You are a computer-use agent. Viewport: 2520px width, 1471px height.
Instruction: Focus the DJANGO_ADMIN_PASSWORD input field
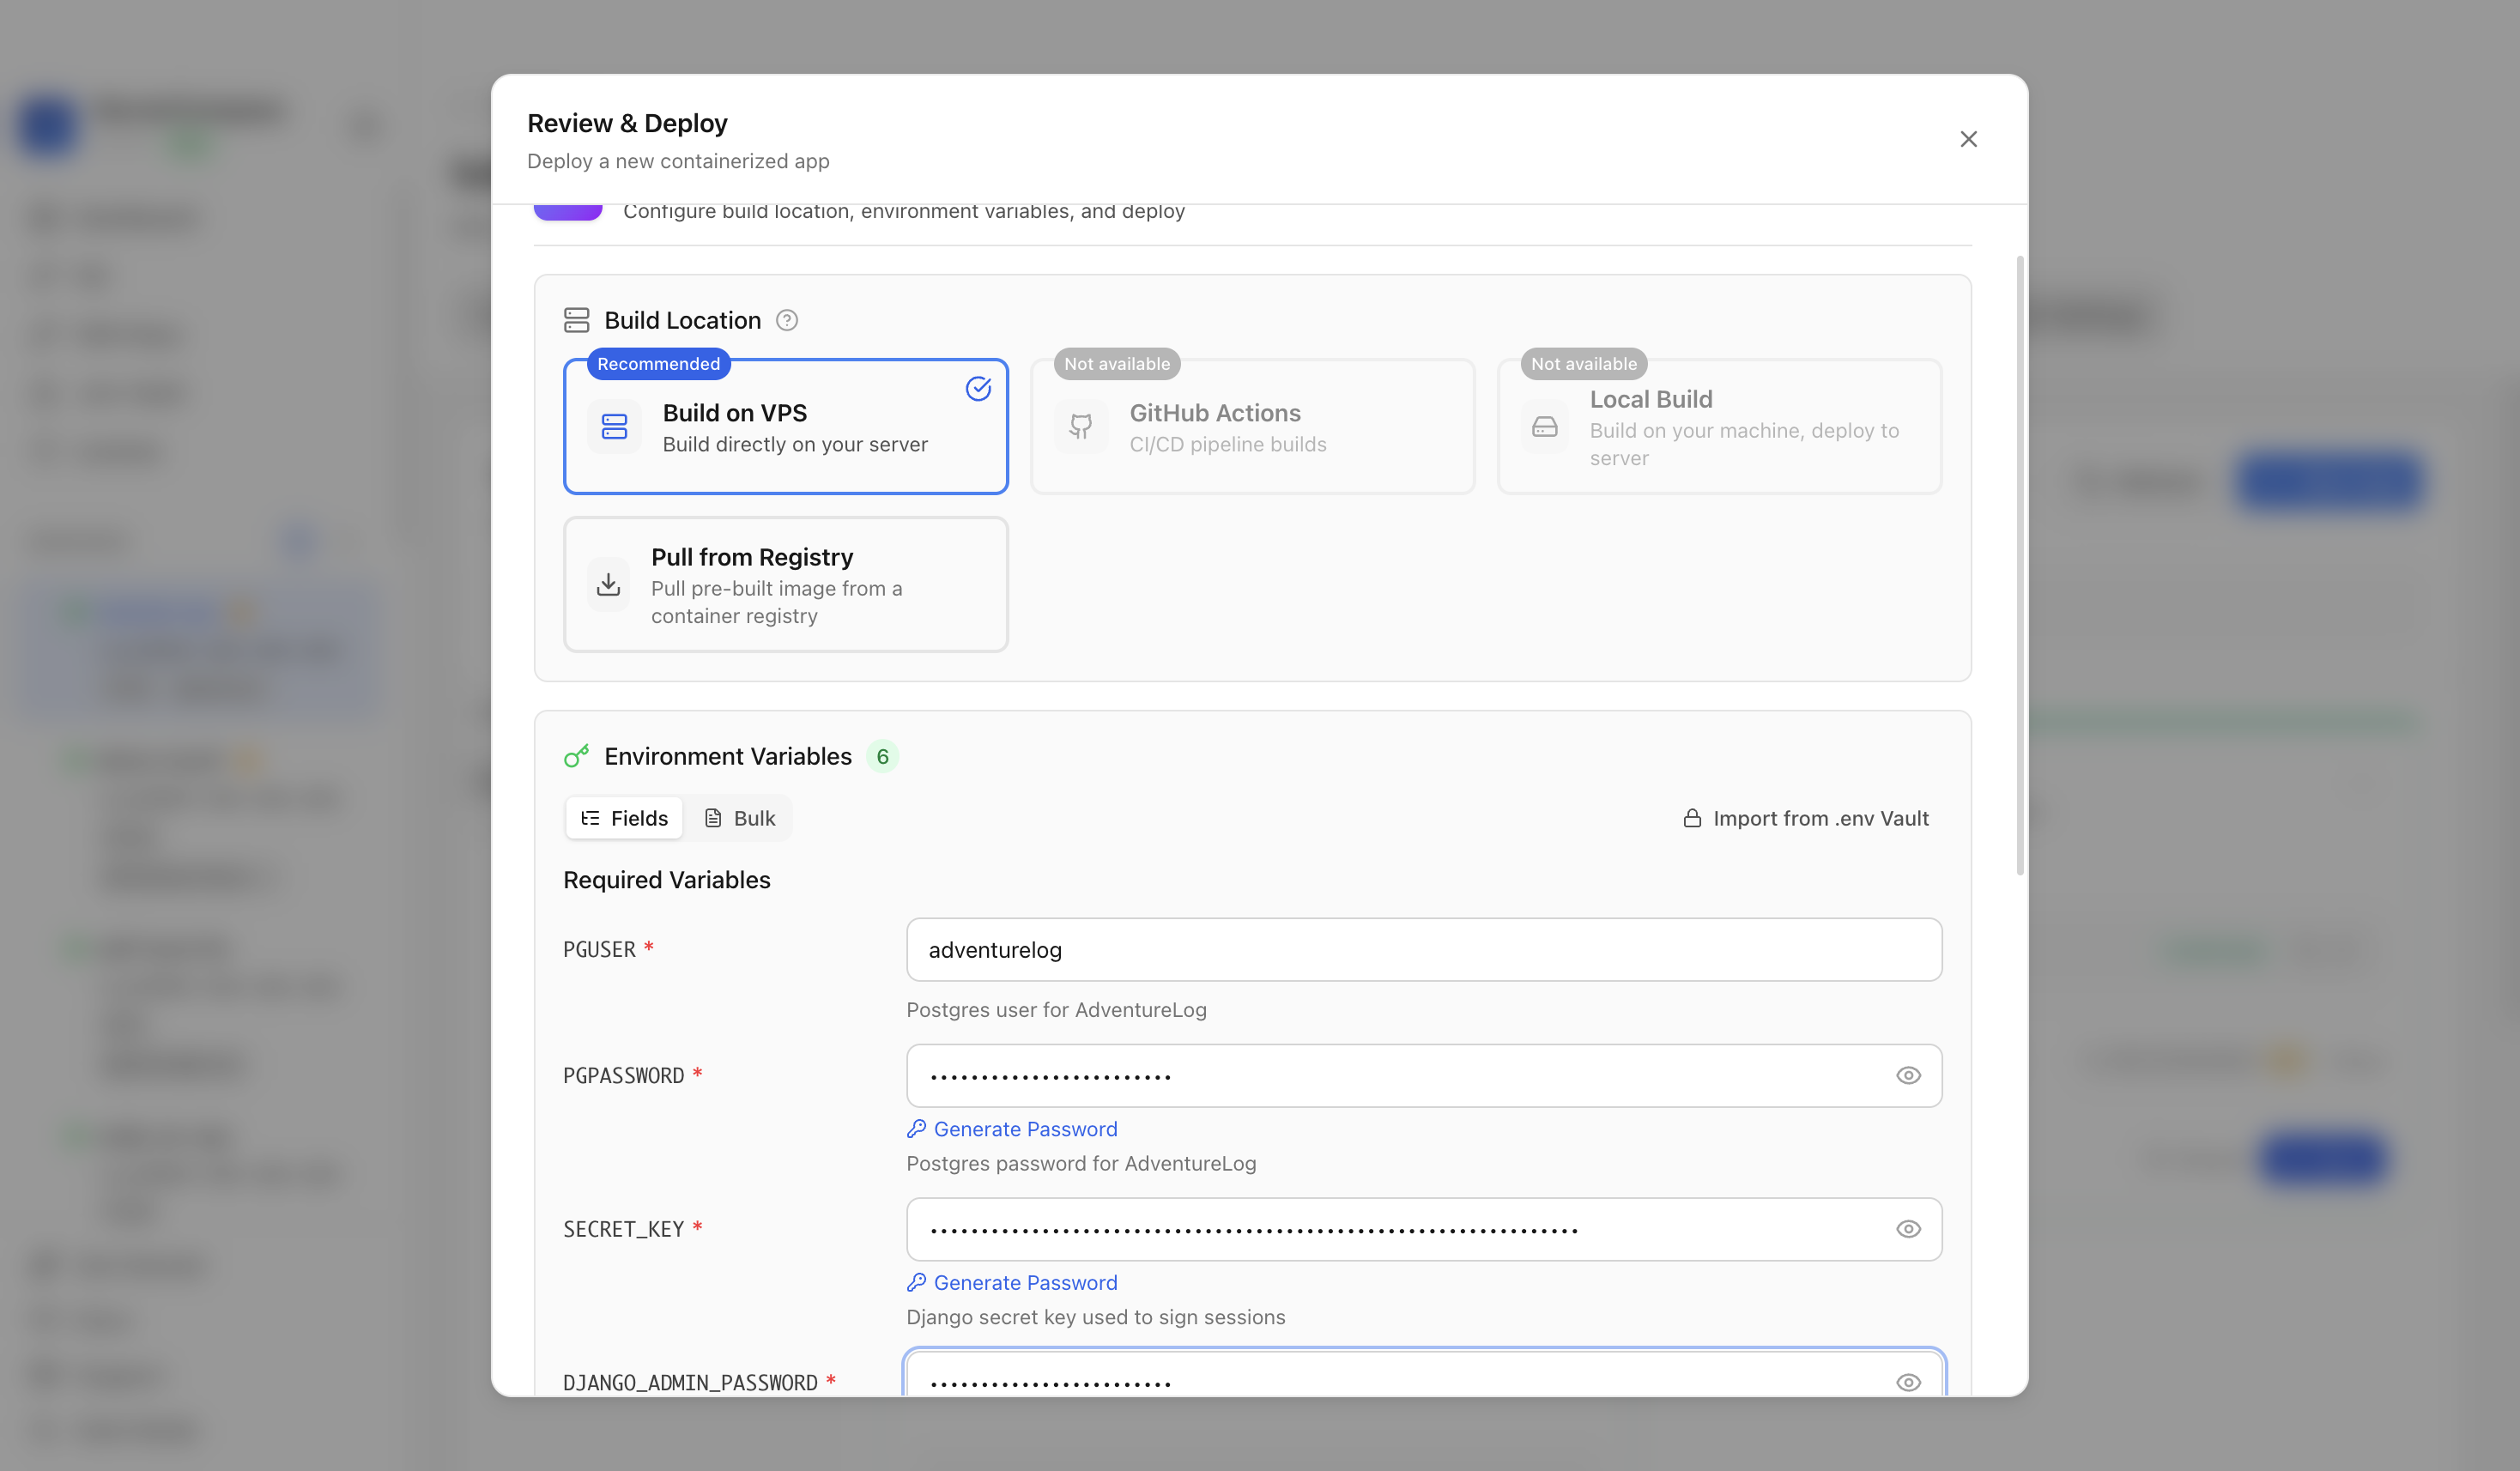pos(1424,1374)
